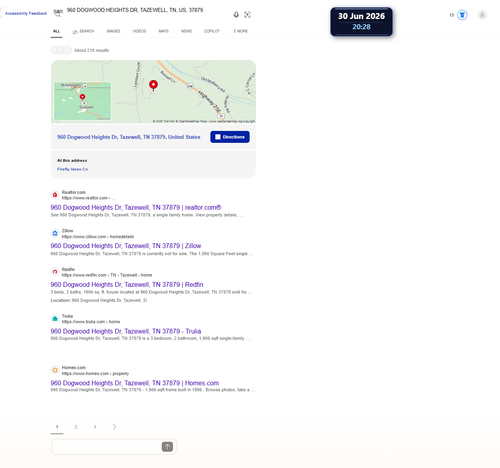Open the Firefly Ideas Co link
The width and height of the screenshot is (500, 468).
click(72, 169)
